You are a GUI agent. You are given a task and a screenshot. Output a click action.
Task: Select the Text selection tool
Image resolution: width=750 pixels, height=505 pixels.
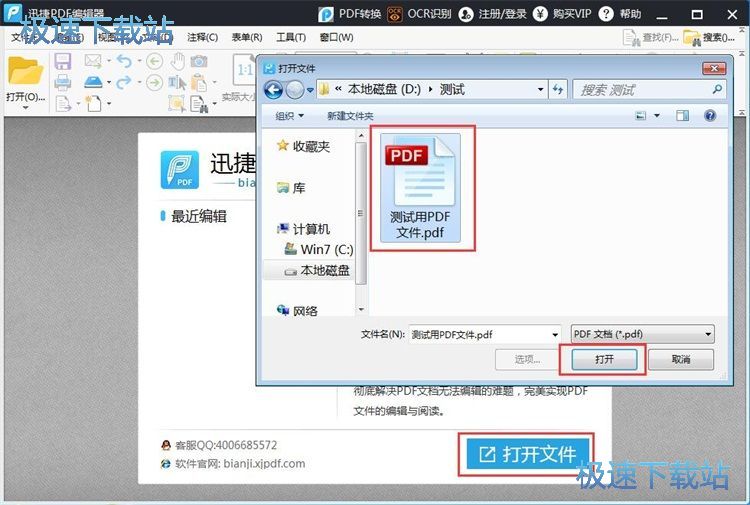[177, 82]
